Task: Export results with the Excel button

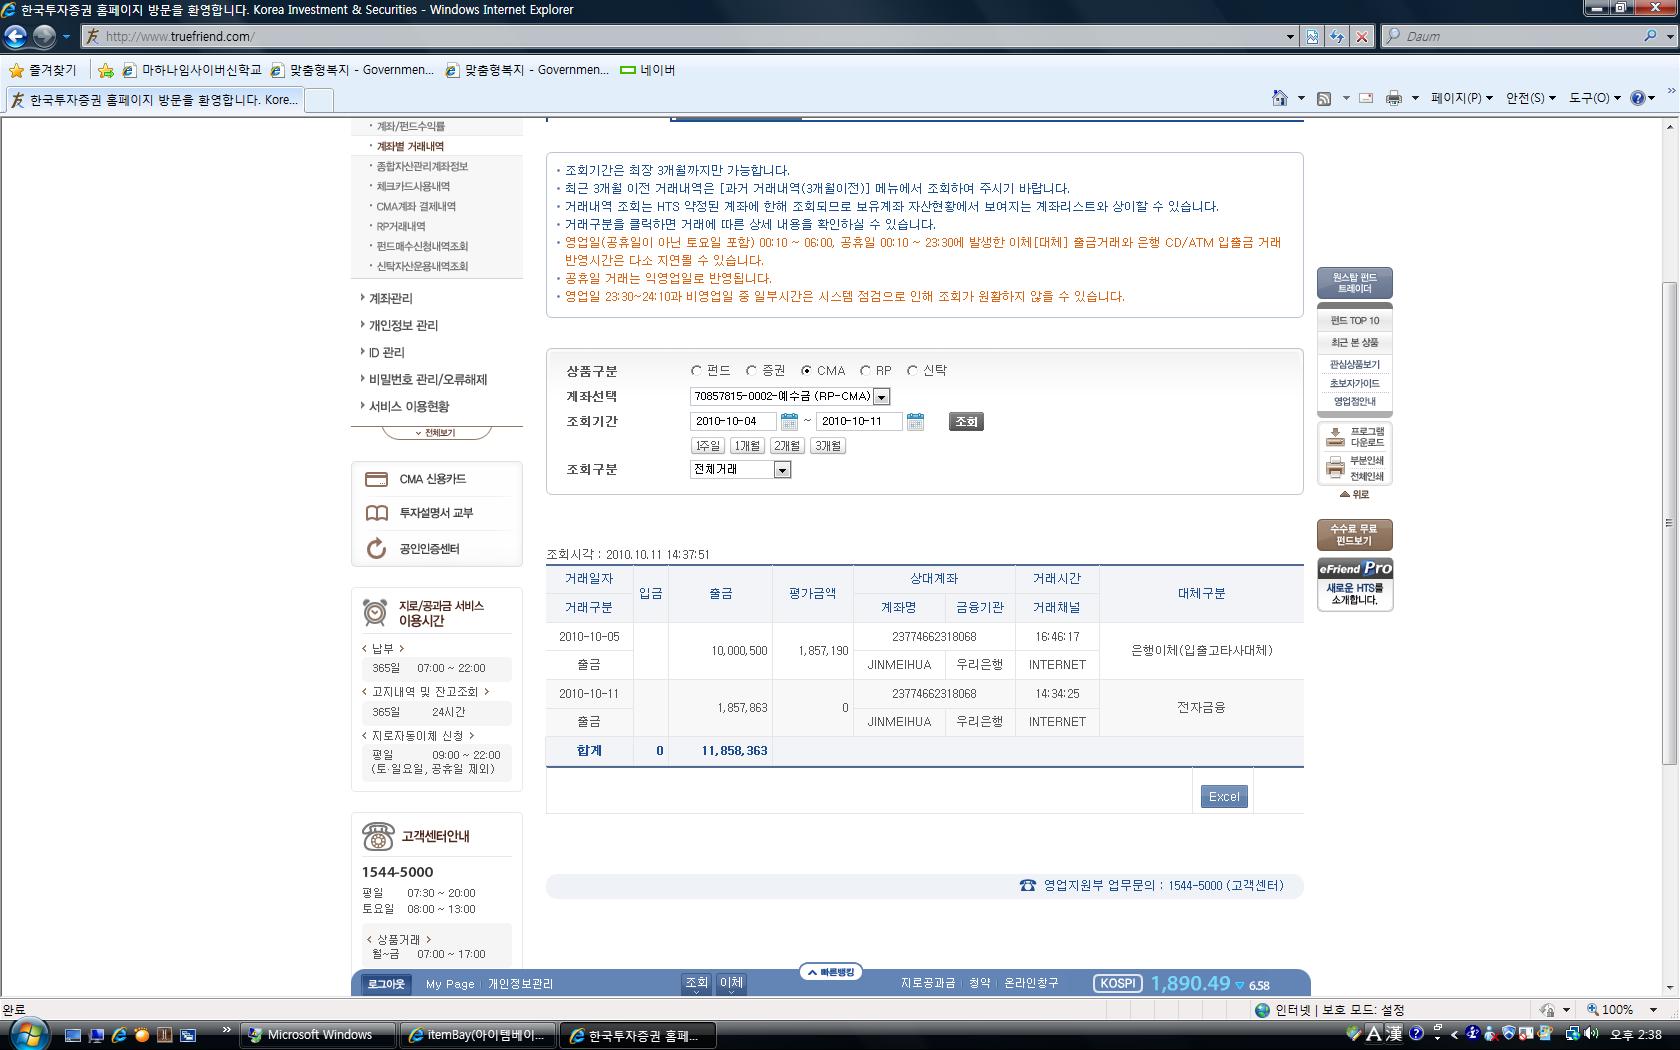Action: (x=1223, y=797)
